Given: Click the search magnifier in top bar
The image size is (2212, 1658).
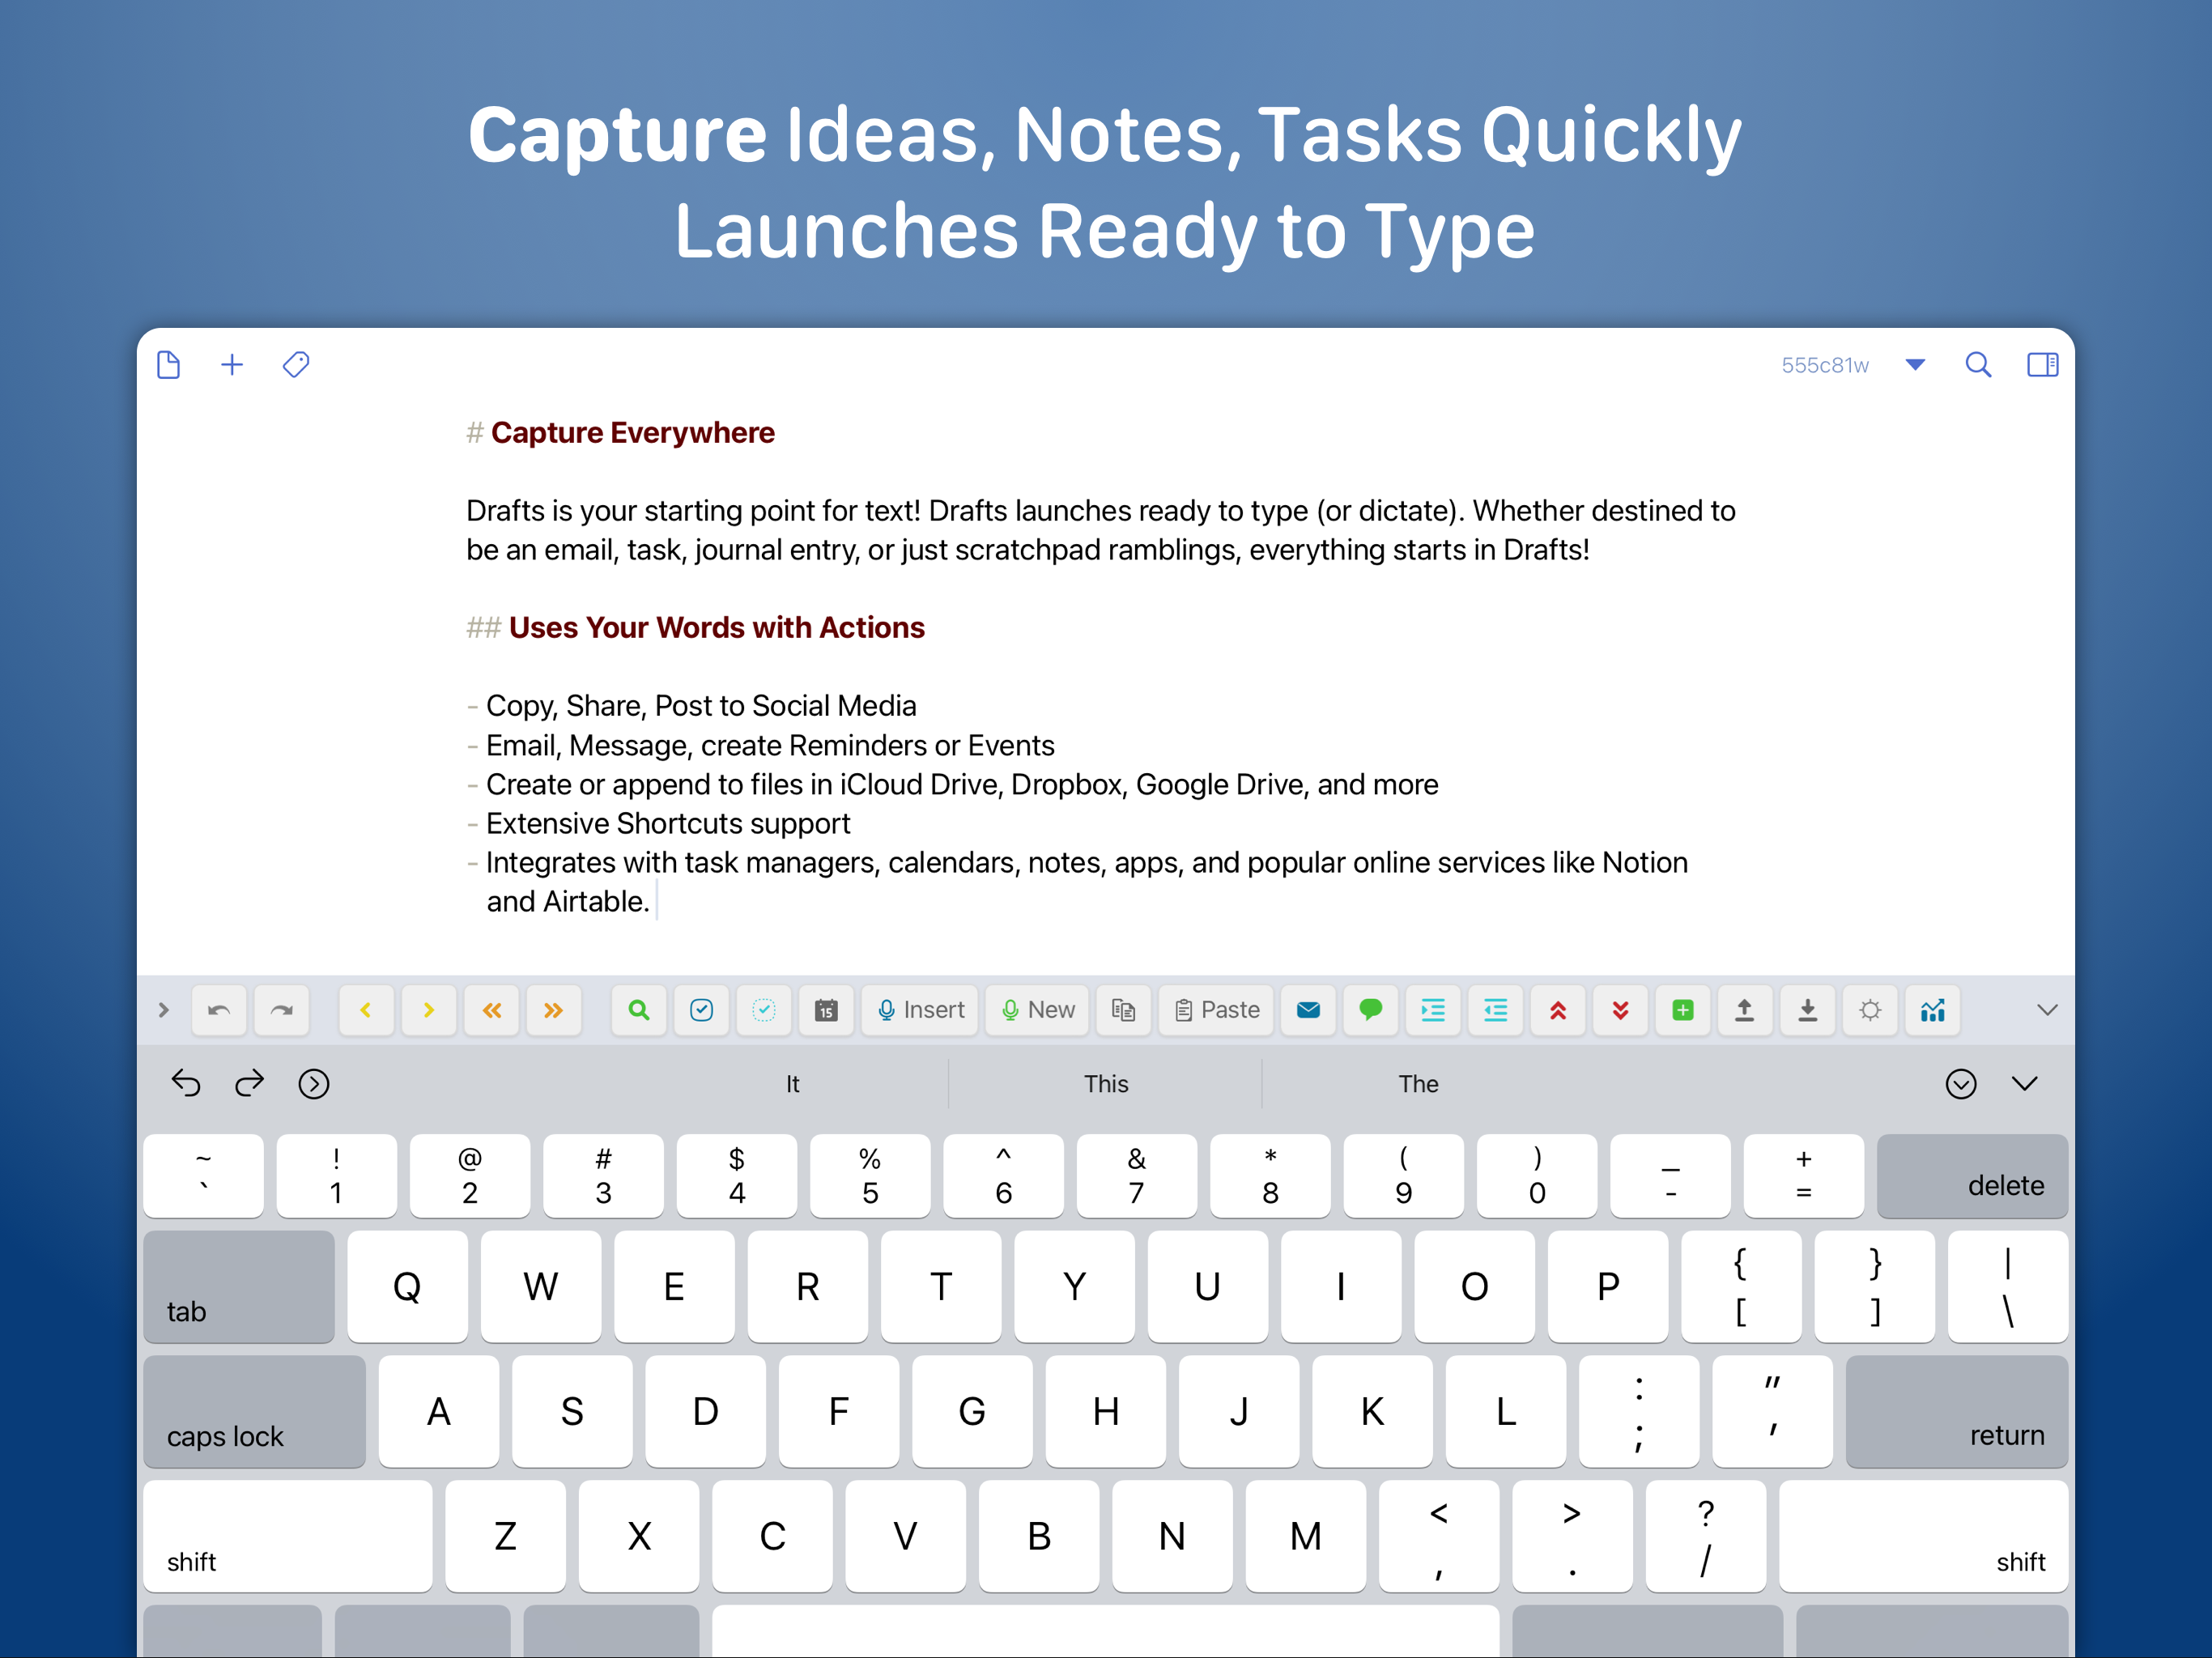Looking at the screenshot, I should tap(1977, 365).
